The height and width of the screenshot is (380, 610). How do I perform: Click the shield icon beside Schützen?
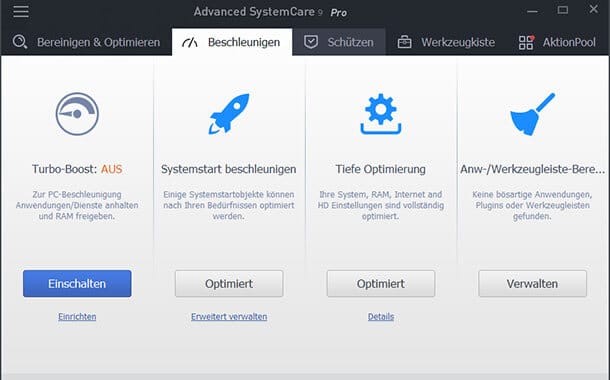pos(311,42)
